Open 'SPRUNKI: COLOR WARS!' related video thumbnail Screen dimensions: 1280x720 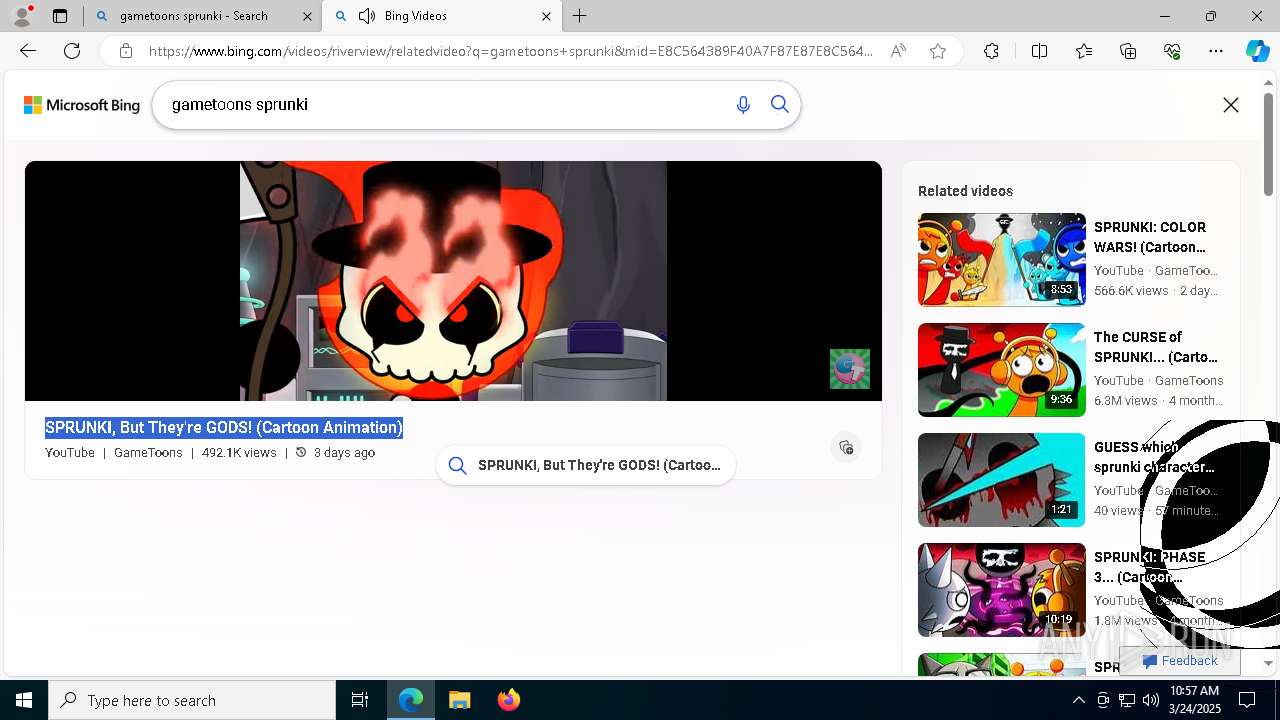coord(1002,260)
